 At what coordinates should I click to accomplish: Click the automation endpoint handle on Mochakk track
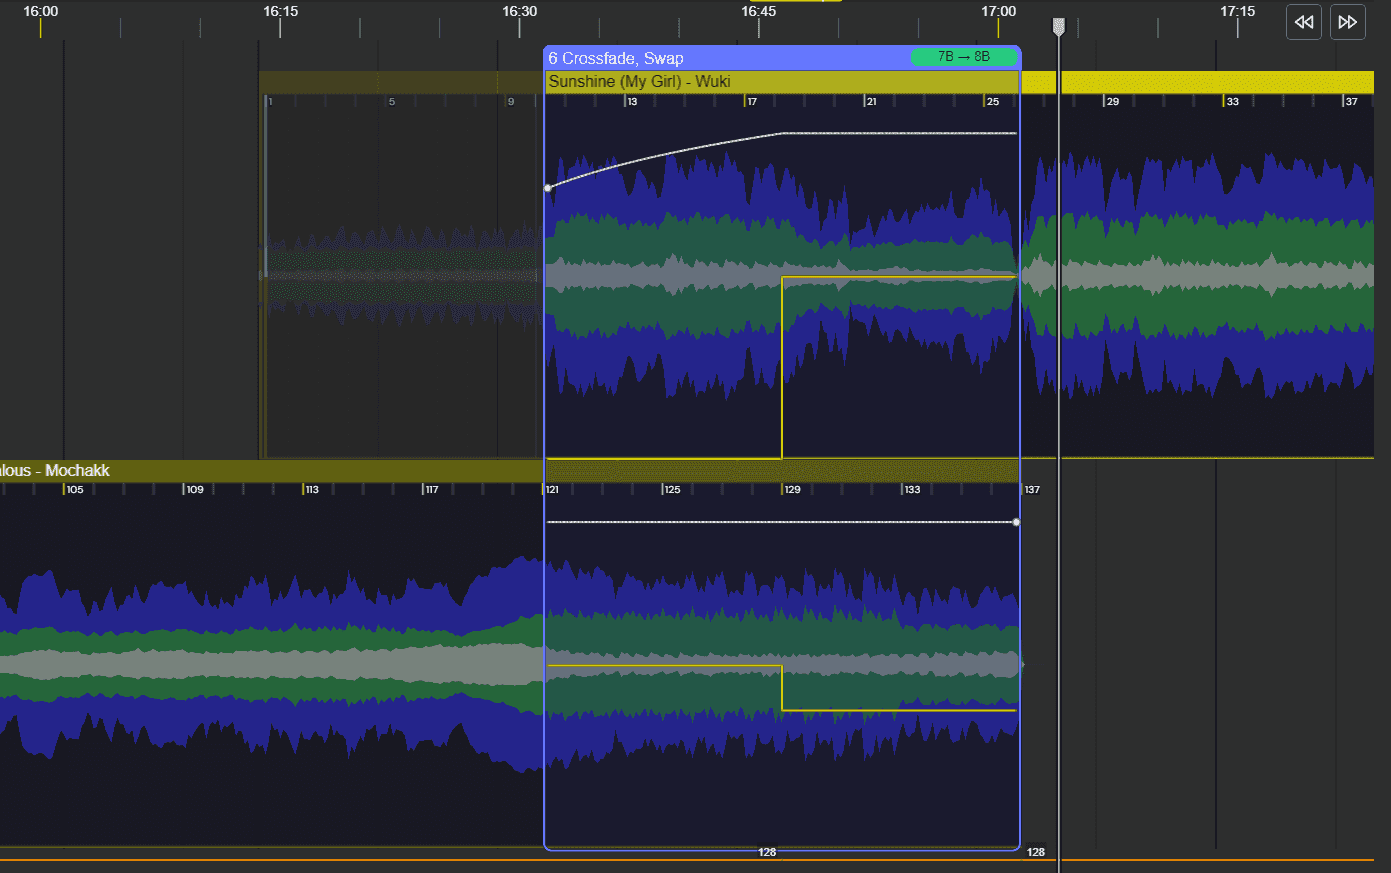point(1016,522)
